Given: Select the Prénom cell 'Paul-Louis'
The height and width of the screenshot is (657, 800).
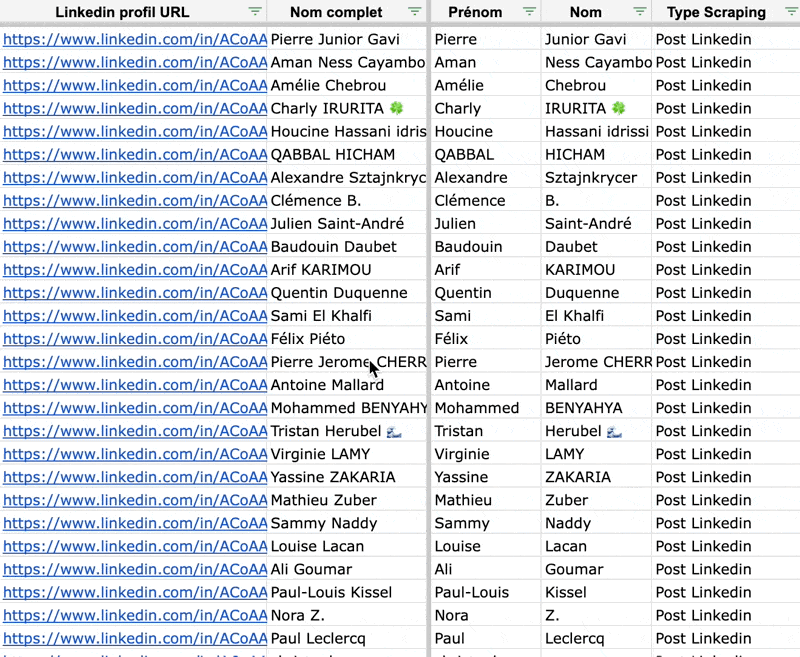Looking at the screenshot, I should tap(484, 592).
